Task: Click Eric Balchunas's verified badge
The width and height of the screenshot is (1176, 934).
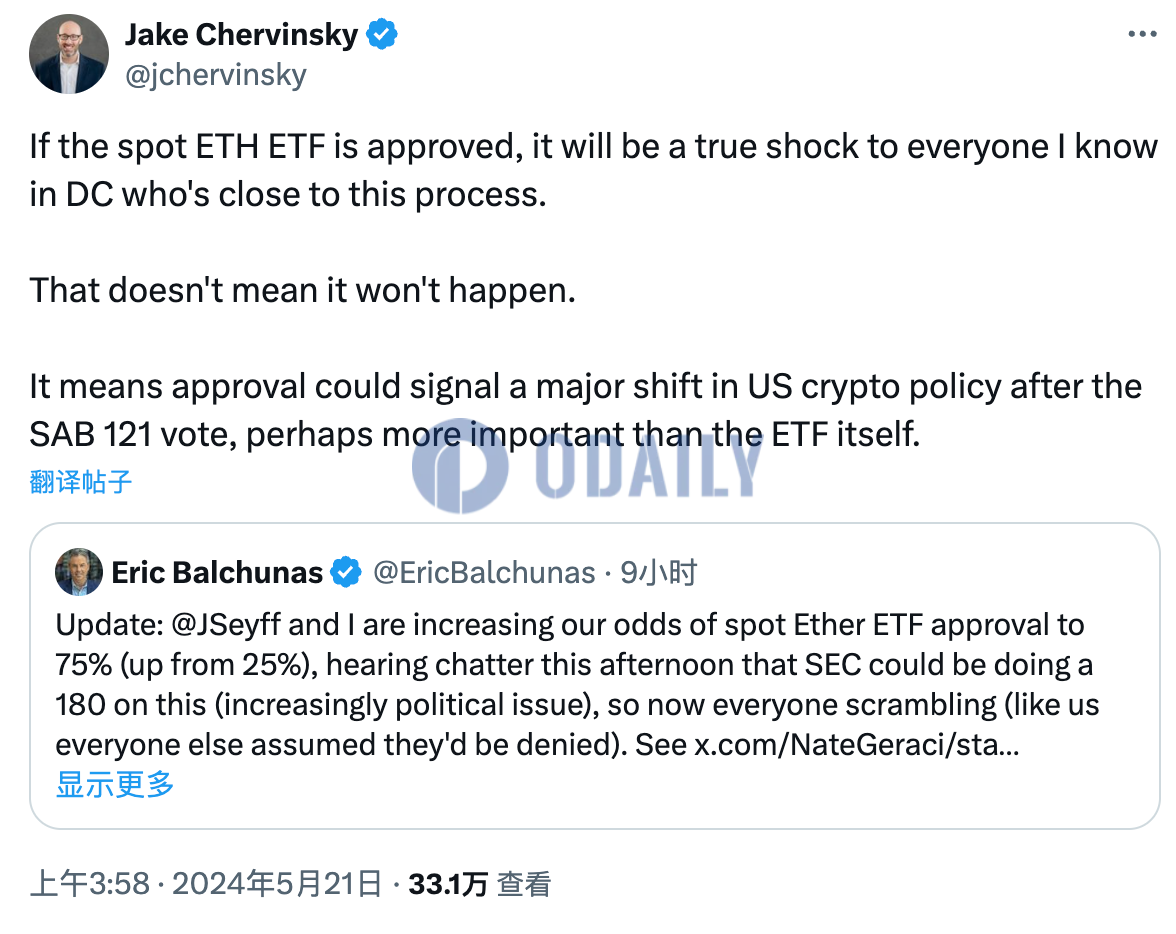Action: point(346,572)
